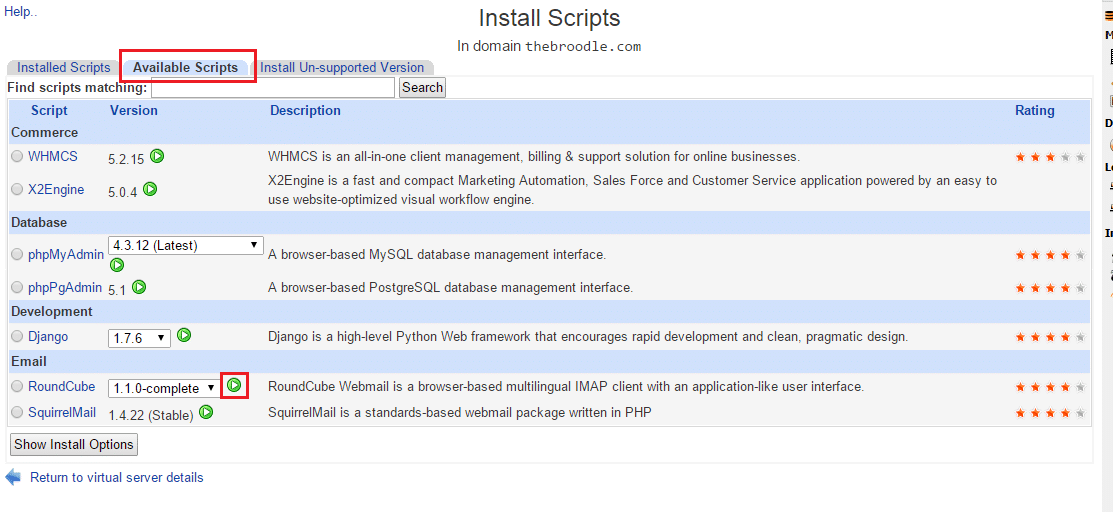Open the X2Engine script link
This screenshot has height=512, width=1113.
(56, 190)
